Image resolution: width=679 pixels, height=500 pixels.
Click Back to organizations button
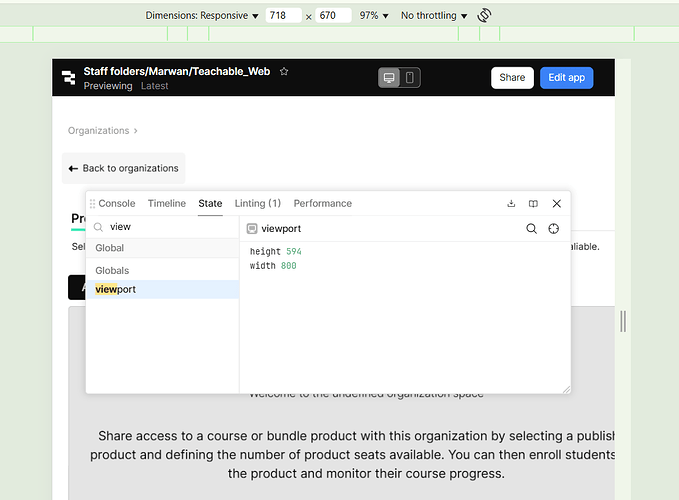pyautogui.click(x=123, y=168)
